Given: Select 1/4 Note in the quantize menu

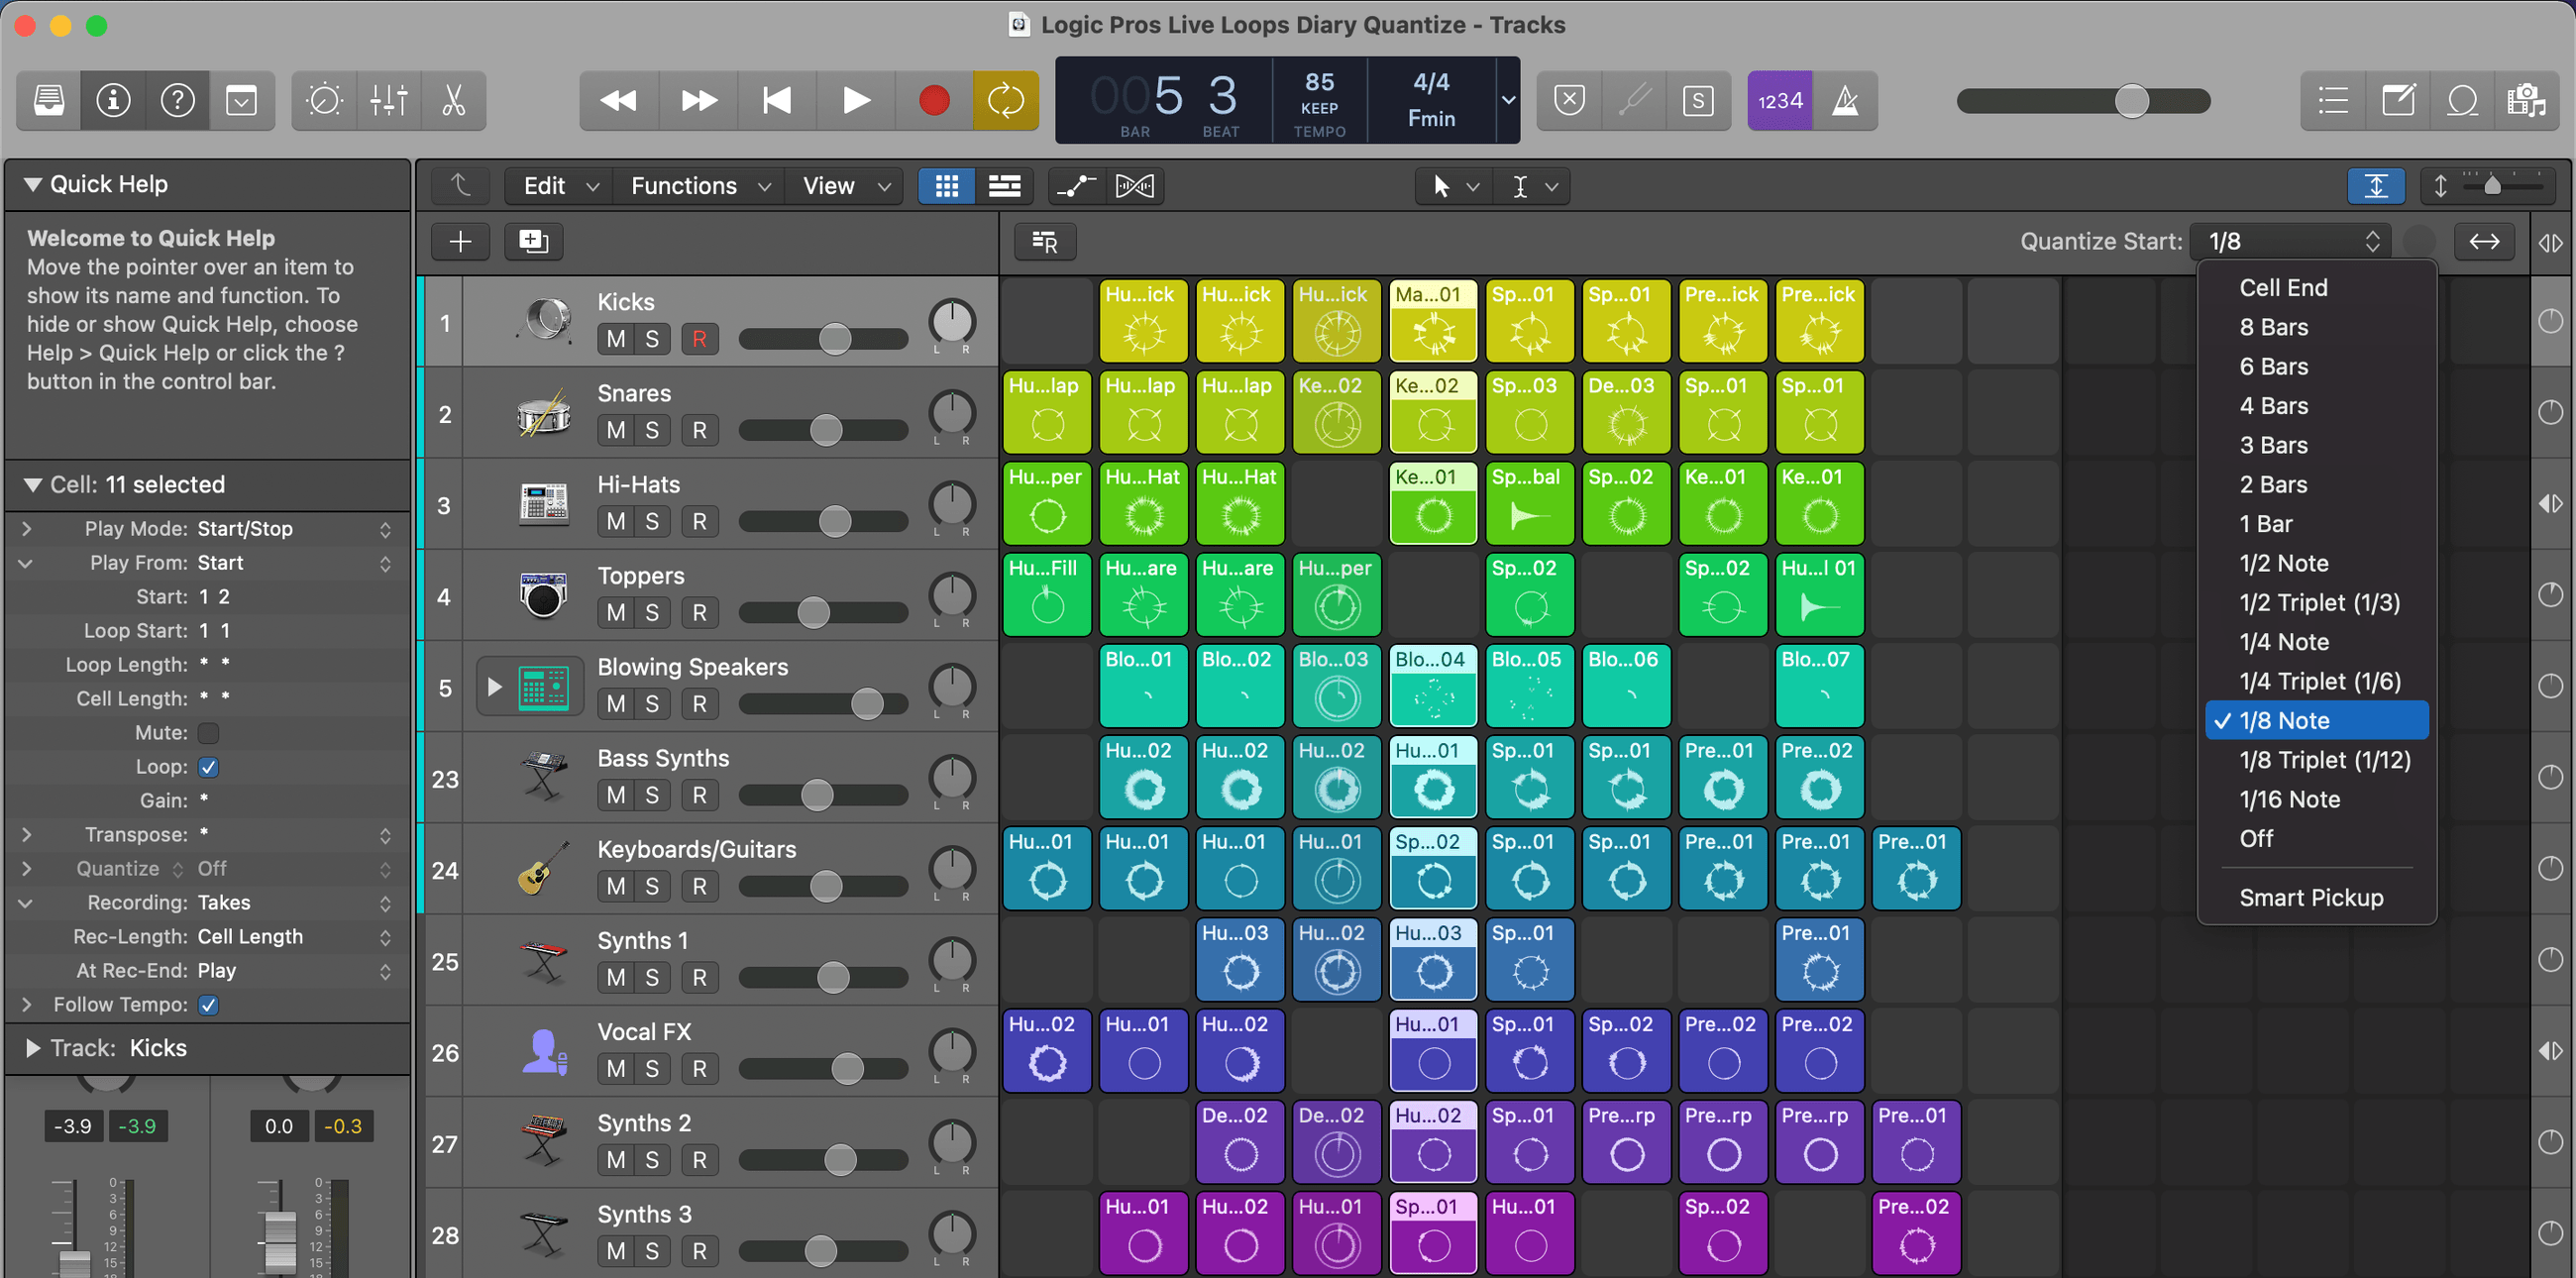Looking at the screenshot, I should coord(2285,642).
